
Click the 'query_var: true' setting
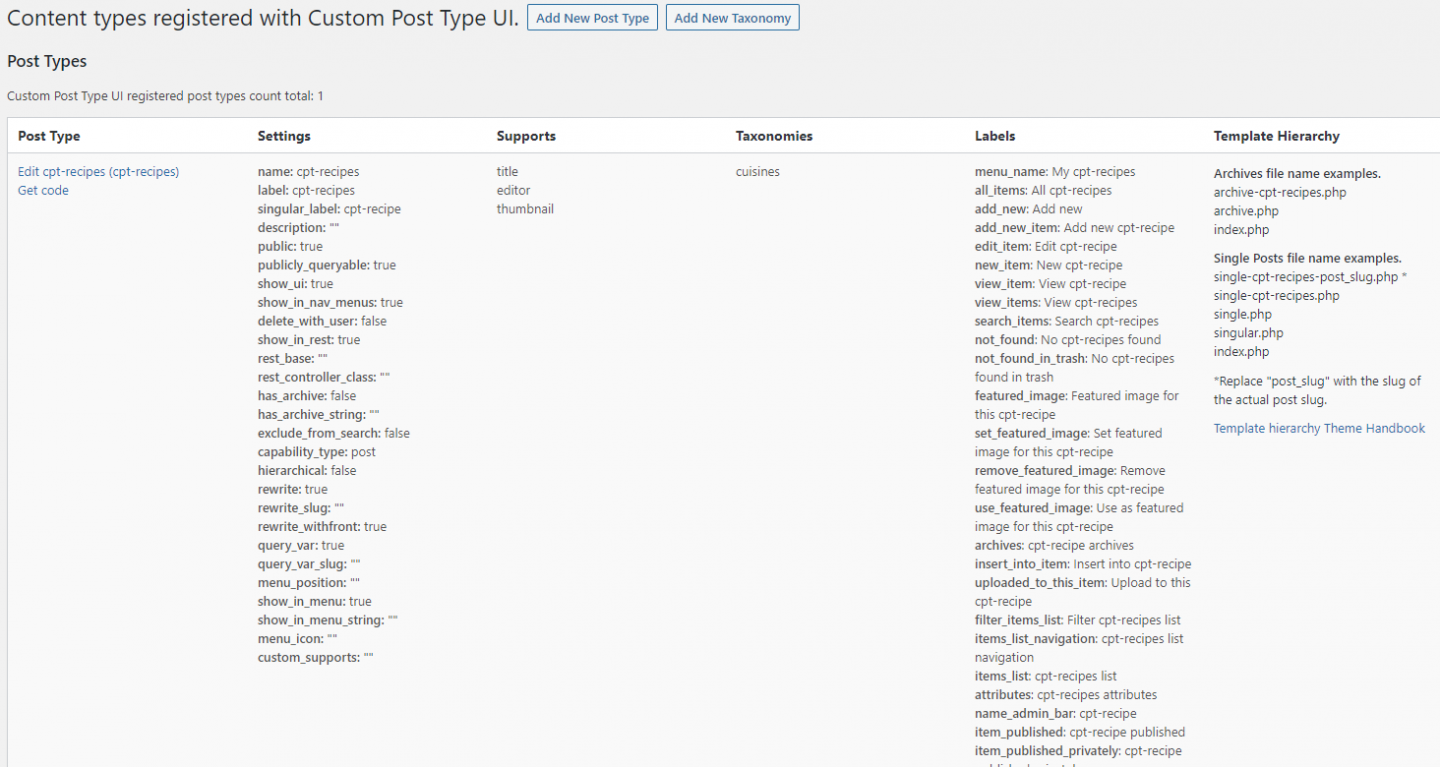(301, 546)
